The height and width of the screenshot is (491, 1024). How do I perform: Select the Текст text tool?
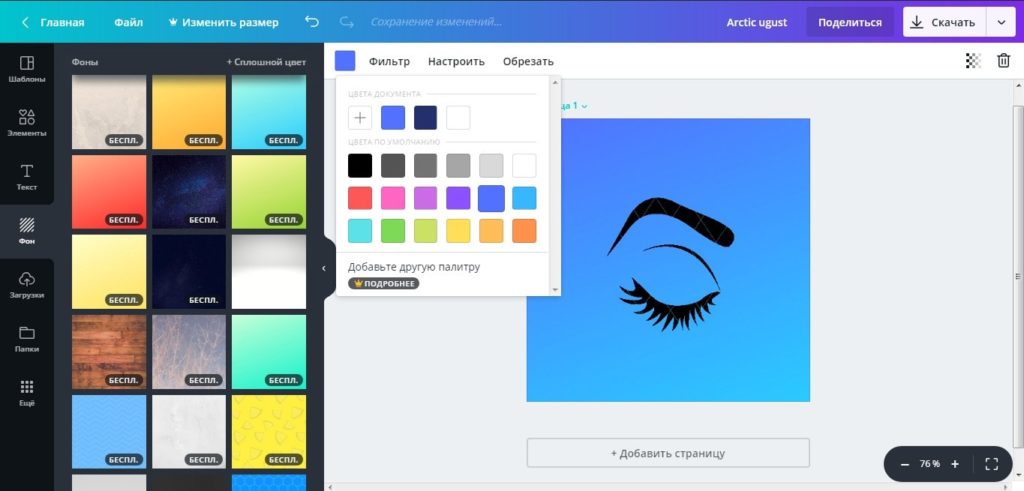tap(27, 177)
